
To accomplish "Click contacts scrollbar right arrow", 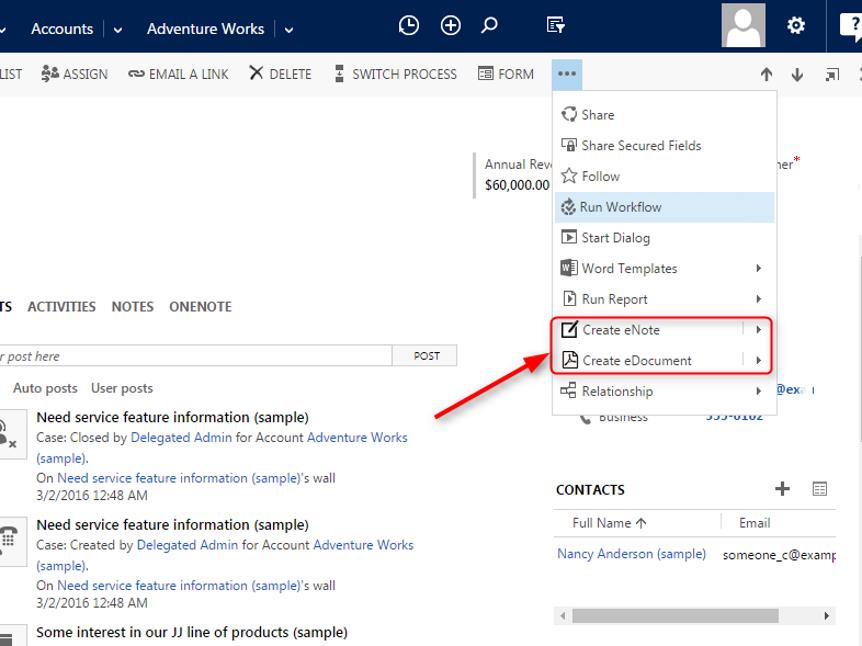I will (826, 616).
